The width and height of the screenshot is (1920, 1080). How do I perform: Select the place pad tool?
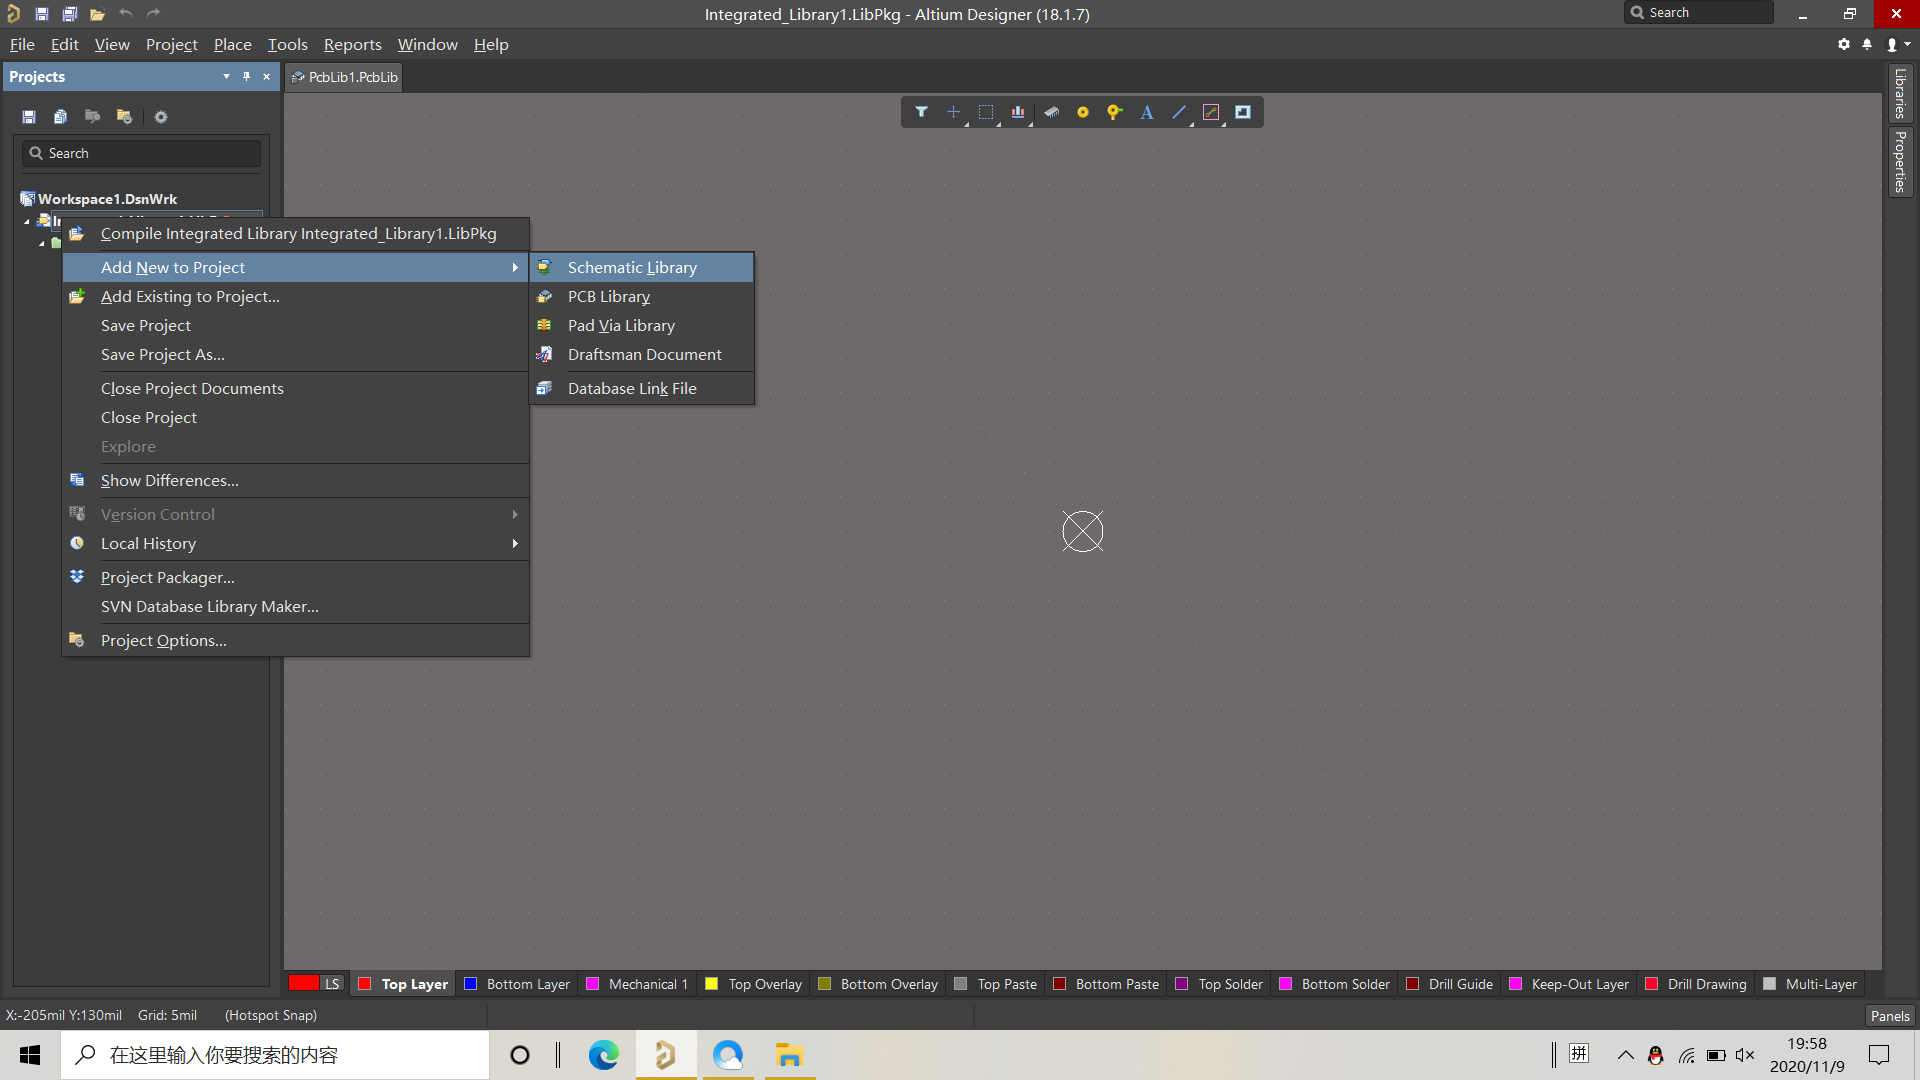(1083, 112)
